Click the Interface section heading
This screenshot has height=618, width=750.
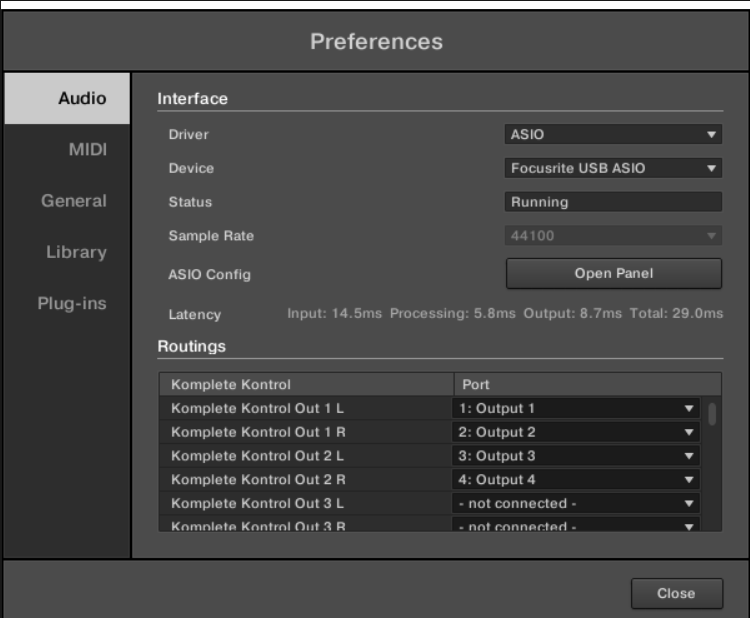pyautogui.click(x=192, y=99)
